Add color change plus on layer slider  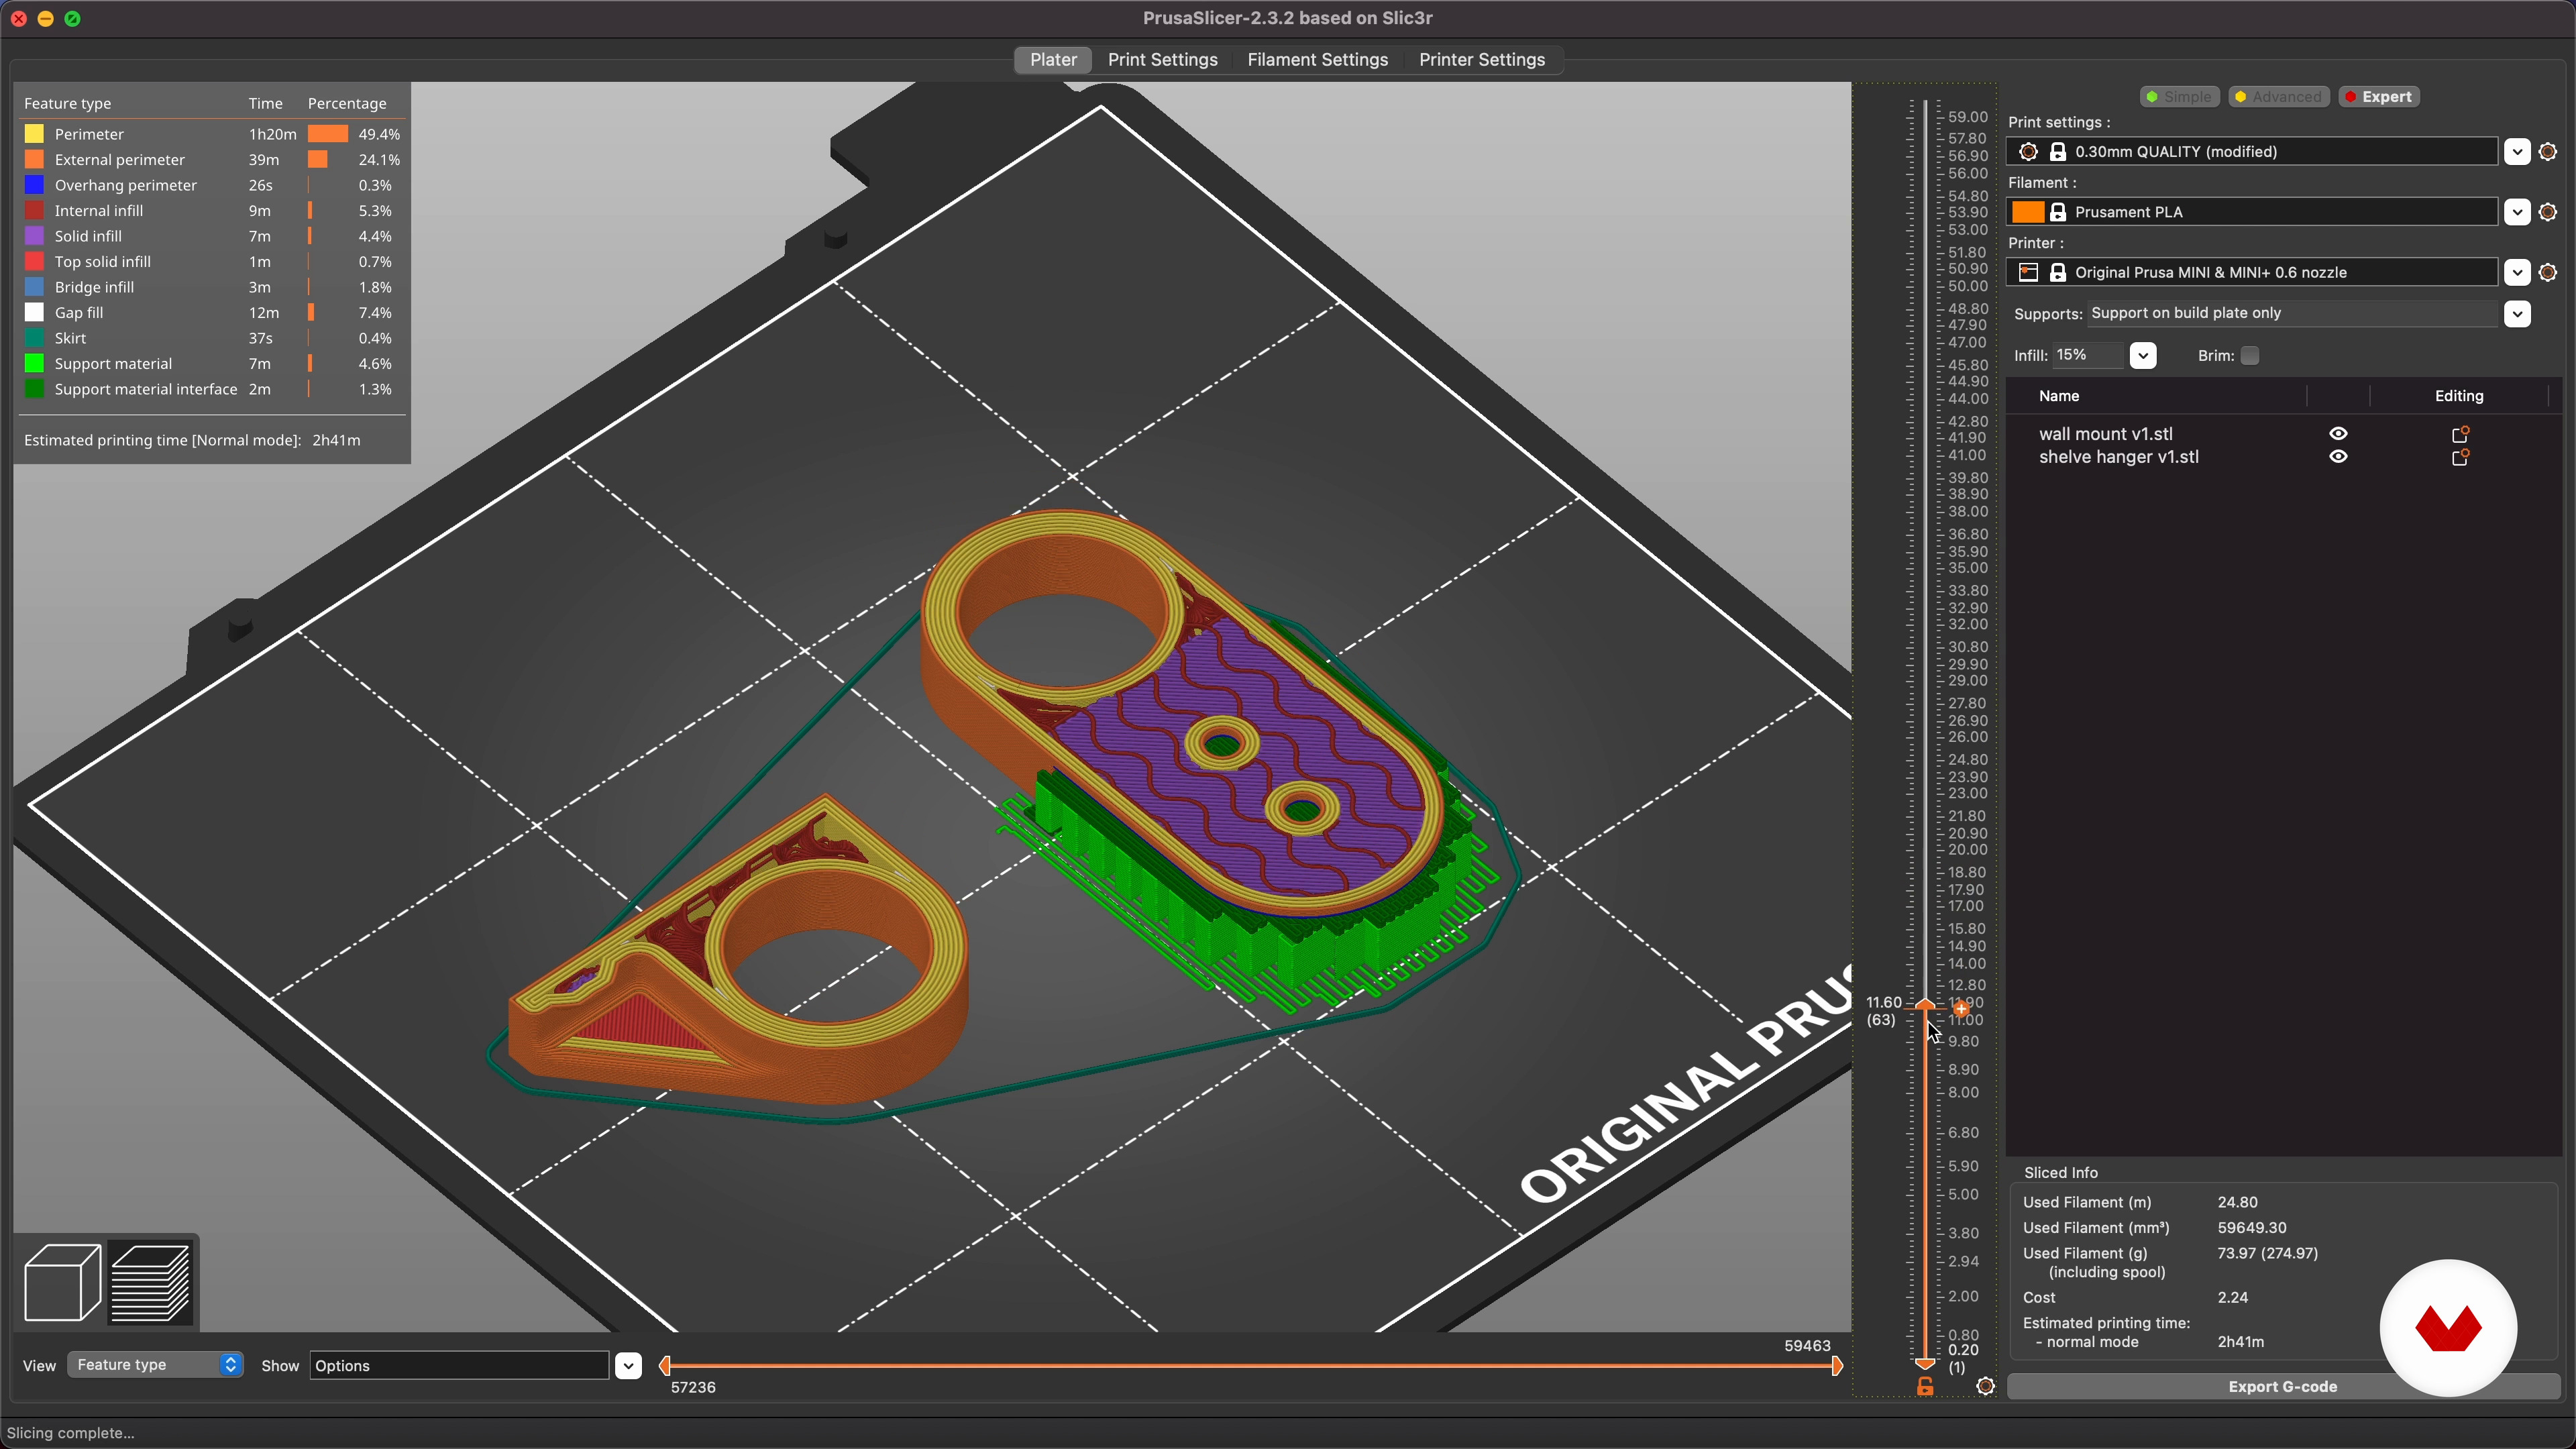pos(1961,1008)
